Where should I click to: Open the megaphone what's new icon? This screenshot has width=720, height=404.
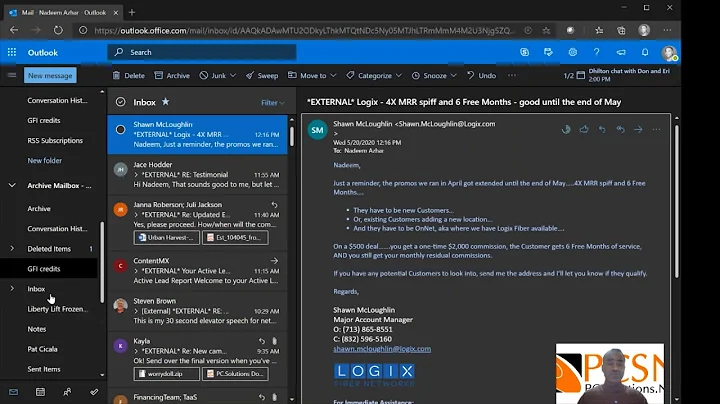tap(621, 52)
